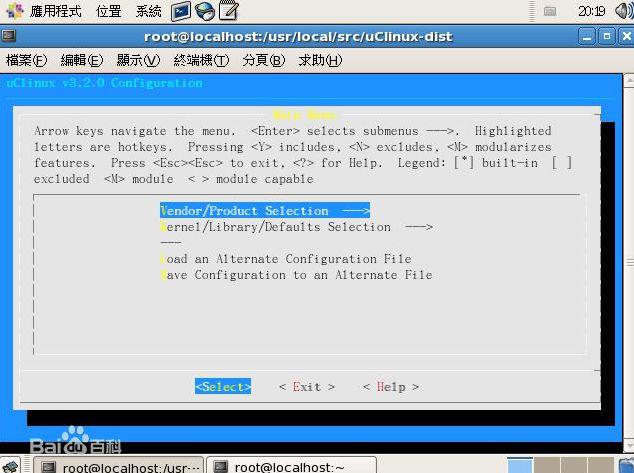634x473 pixels.
Task: Open the 應用程式 applications menu
Action: [x=56, y=11]
